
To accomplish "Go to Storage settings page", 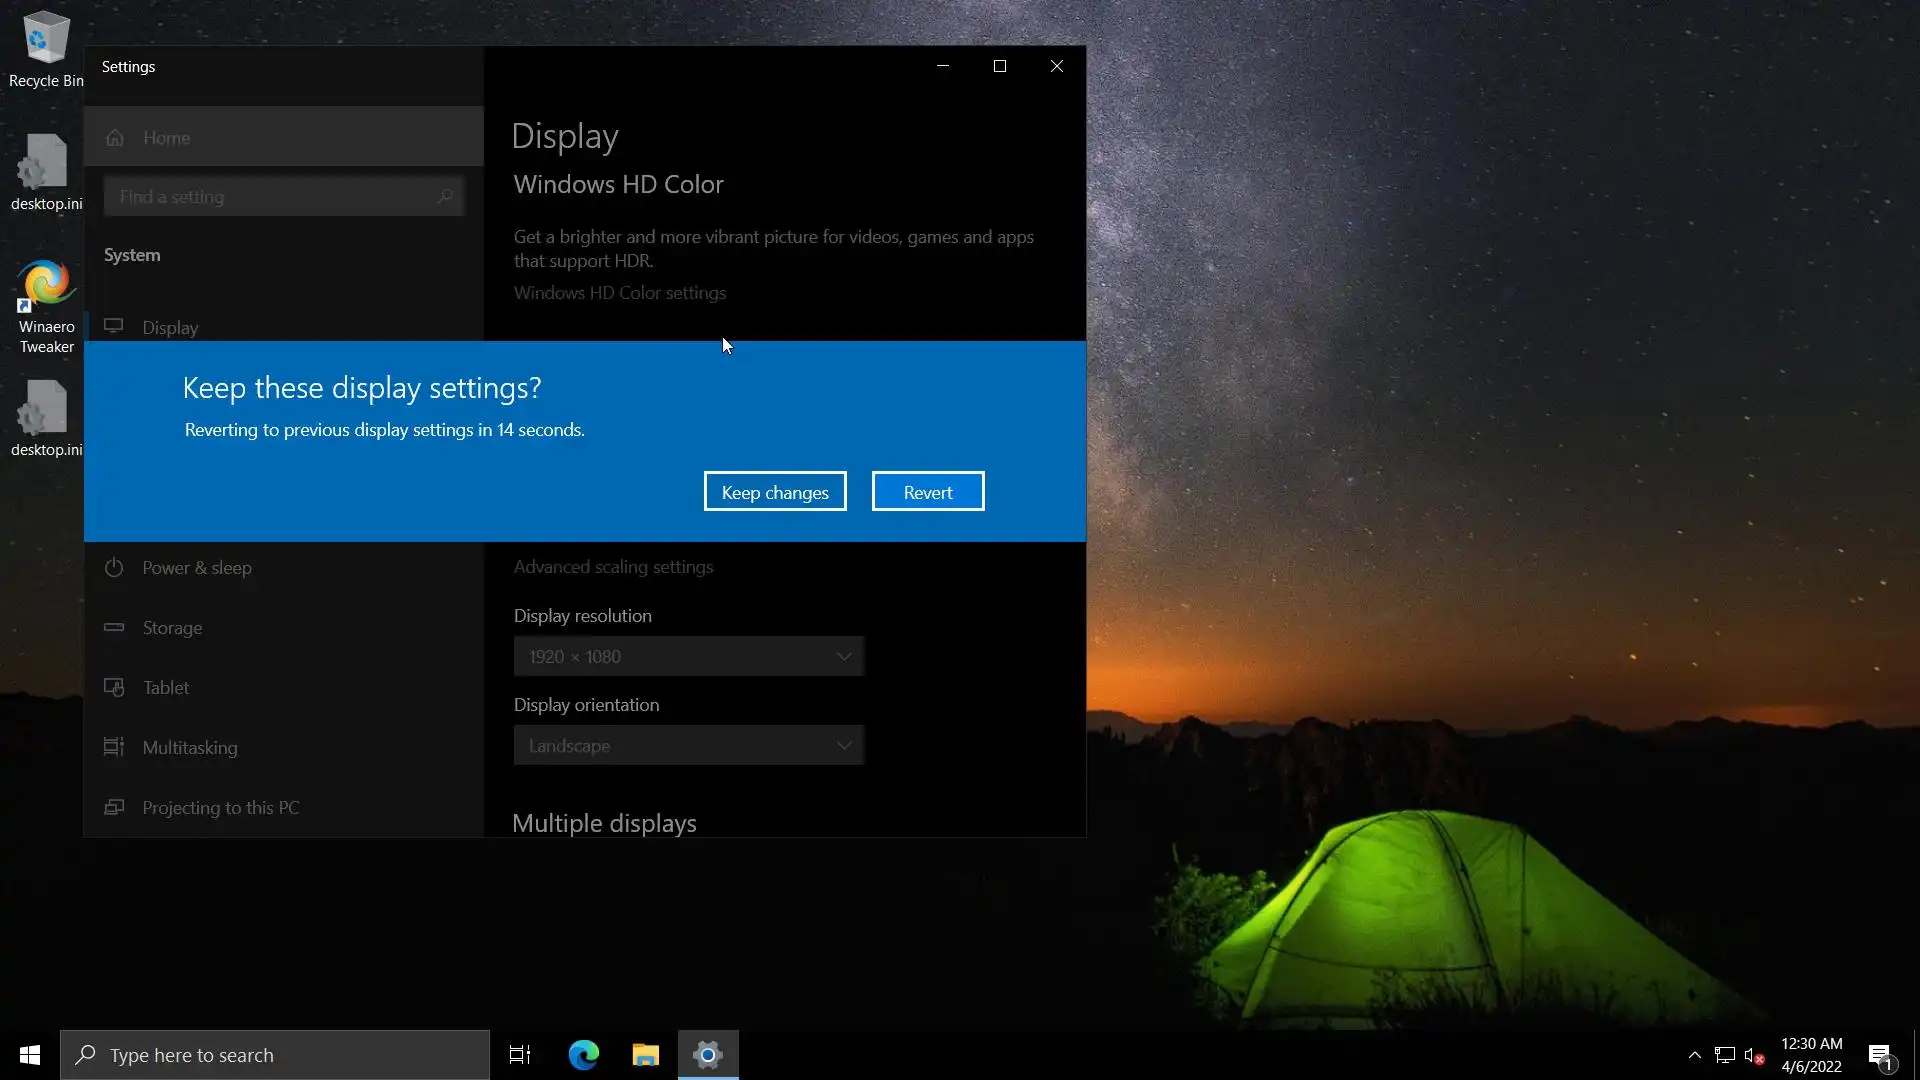I will pyautogui.click(x=172, y=628).
